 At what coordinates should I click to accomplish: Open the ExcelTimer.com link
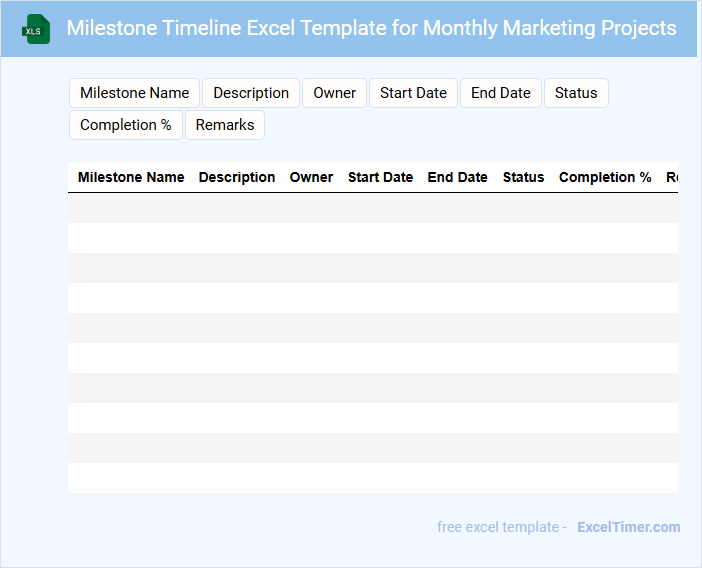pyautogui.click(x=628, y=527)
